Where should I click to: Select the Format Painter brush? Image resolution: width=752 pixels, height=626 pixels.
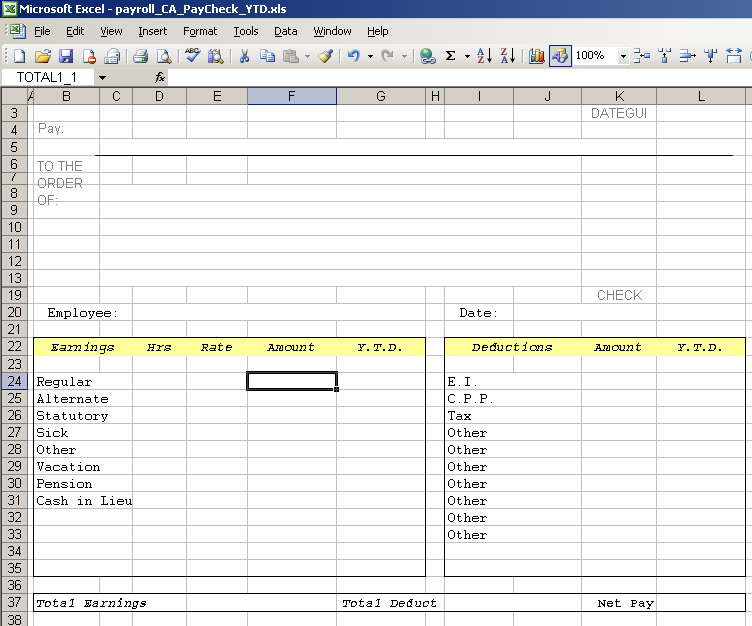325,56
